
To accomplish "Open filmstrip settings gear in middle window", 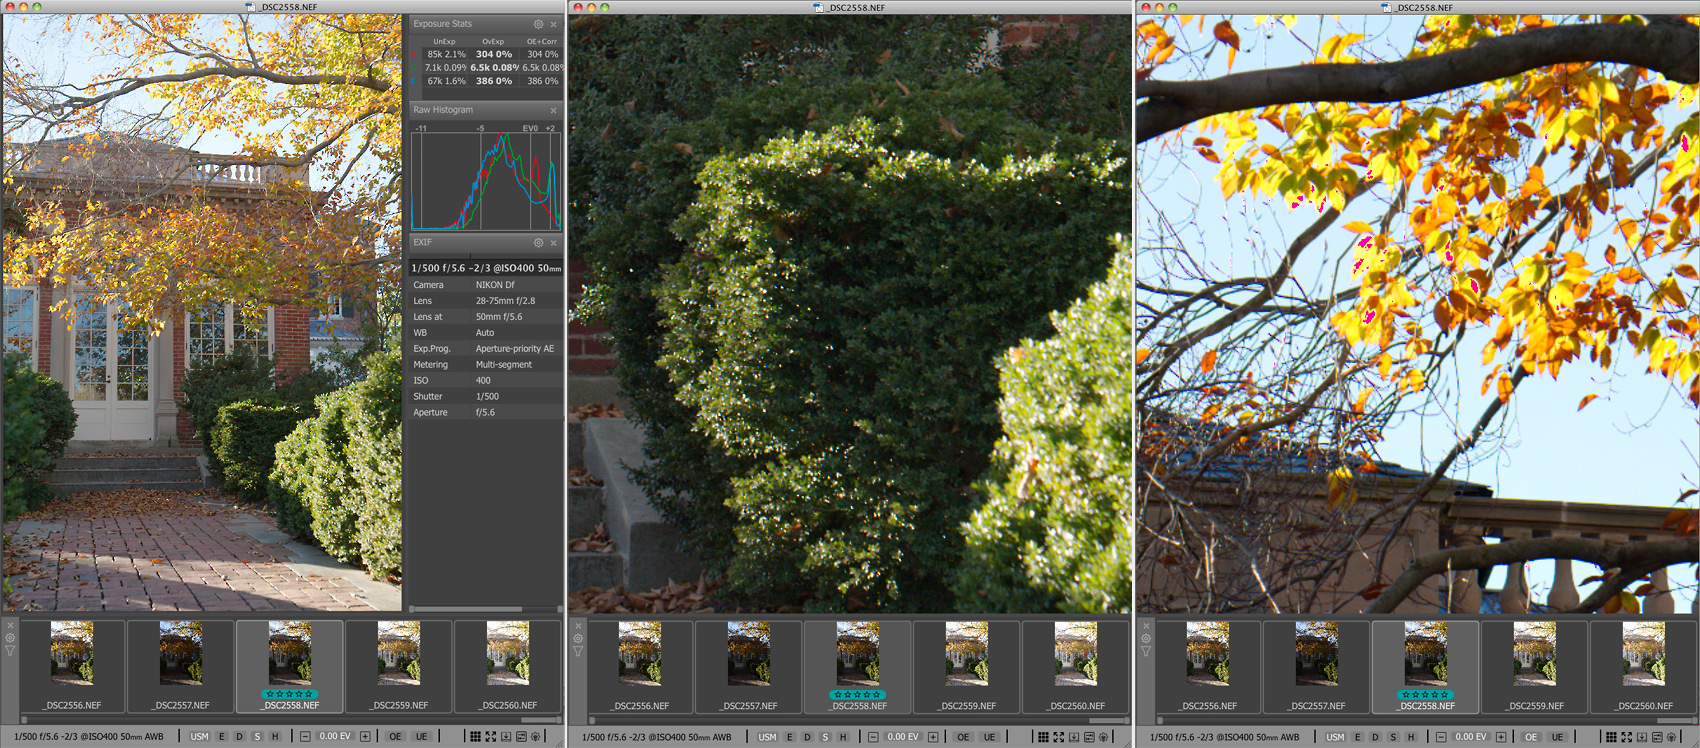I will pos(578,638).
